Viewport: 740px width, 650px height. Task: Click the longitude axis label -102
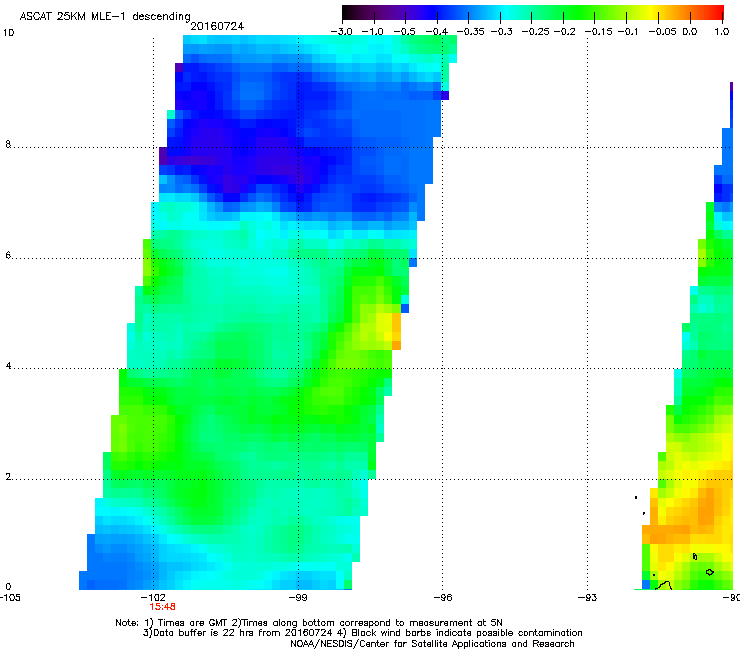153,597
